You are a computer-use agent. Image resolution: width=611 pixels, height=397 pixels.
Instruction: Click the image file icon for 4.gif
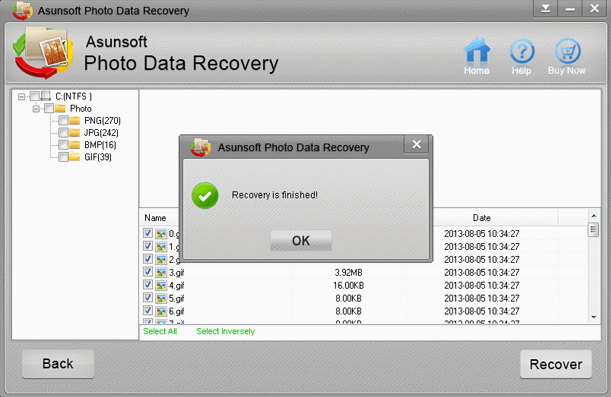point(161,286)
